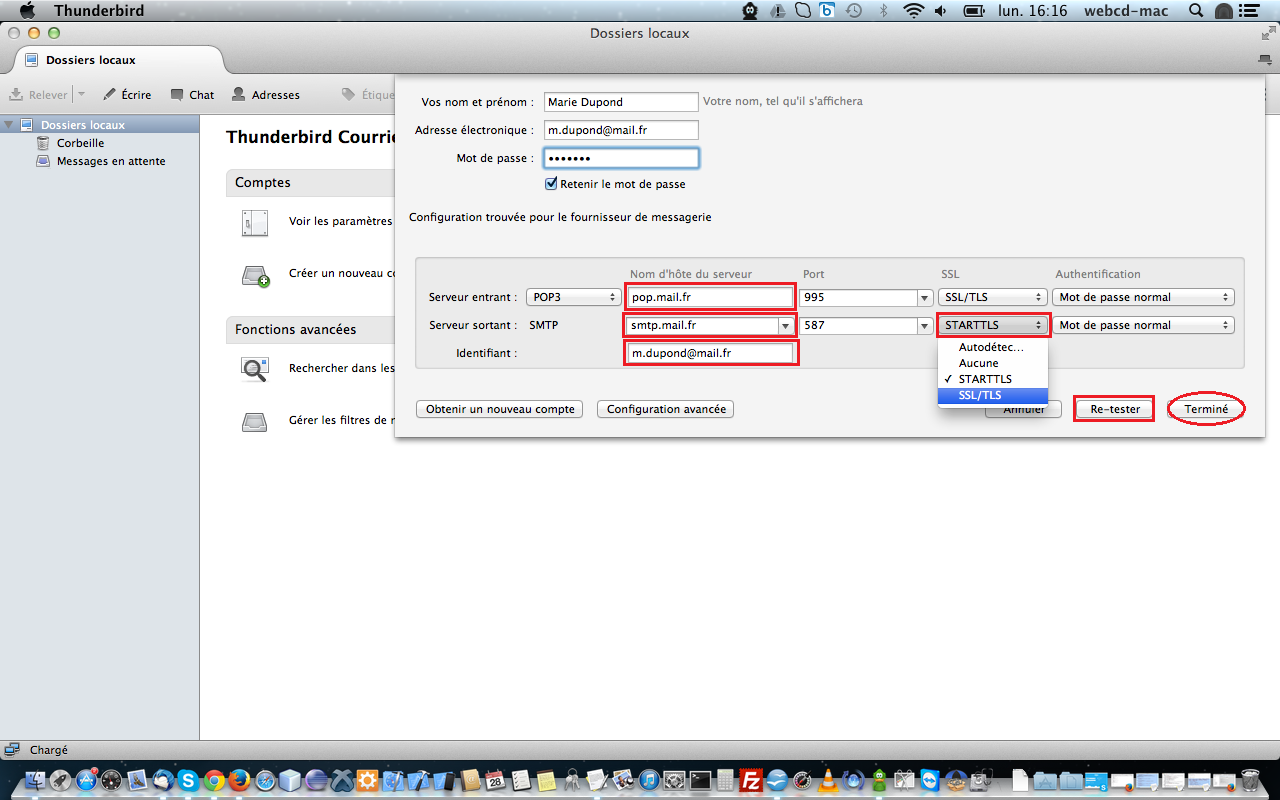Click the Re-tester button
The image size is (1280, 800).
tap(1115, 409)
